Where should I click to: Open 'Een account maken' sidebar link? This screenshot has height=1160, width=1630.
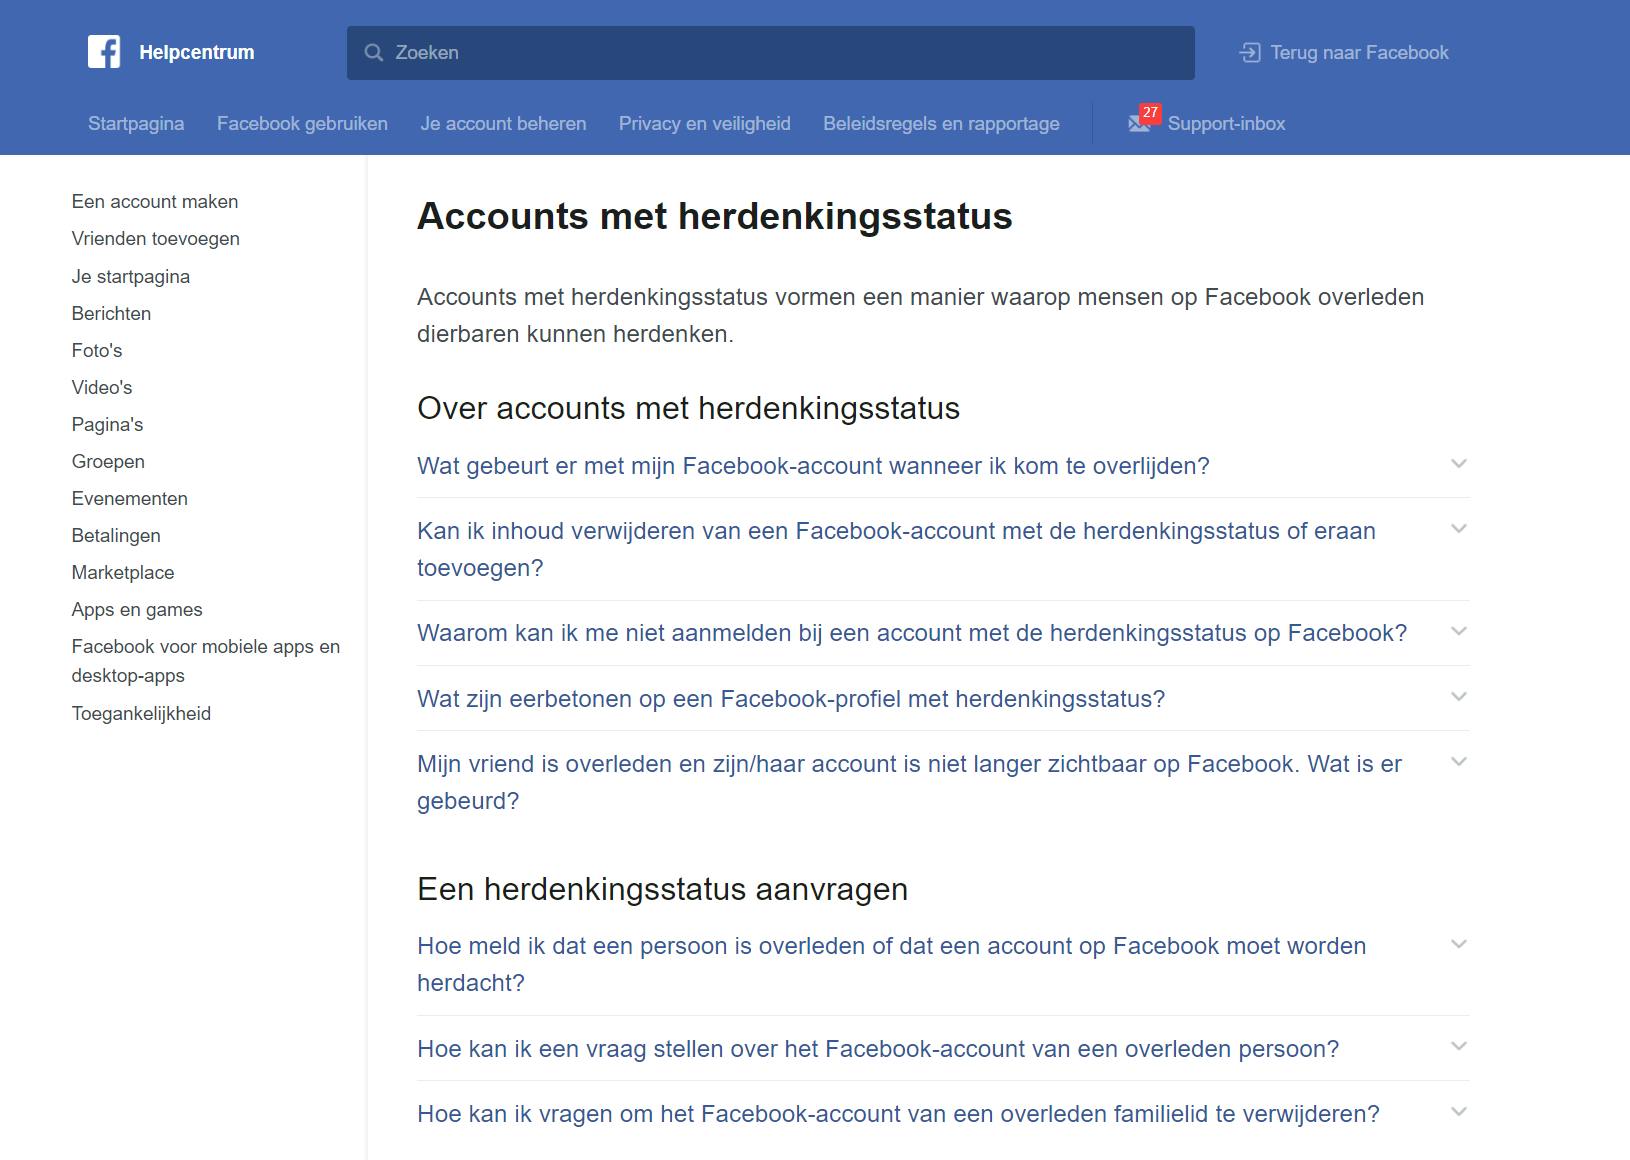[x=155, y=202]
